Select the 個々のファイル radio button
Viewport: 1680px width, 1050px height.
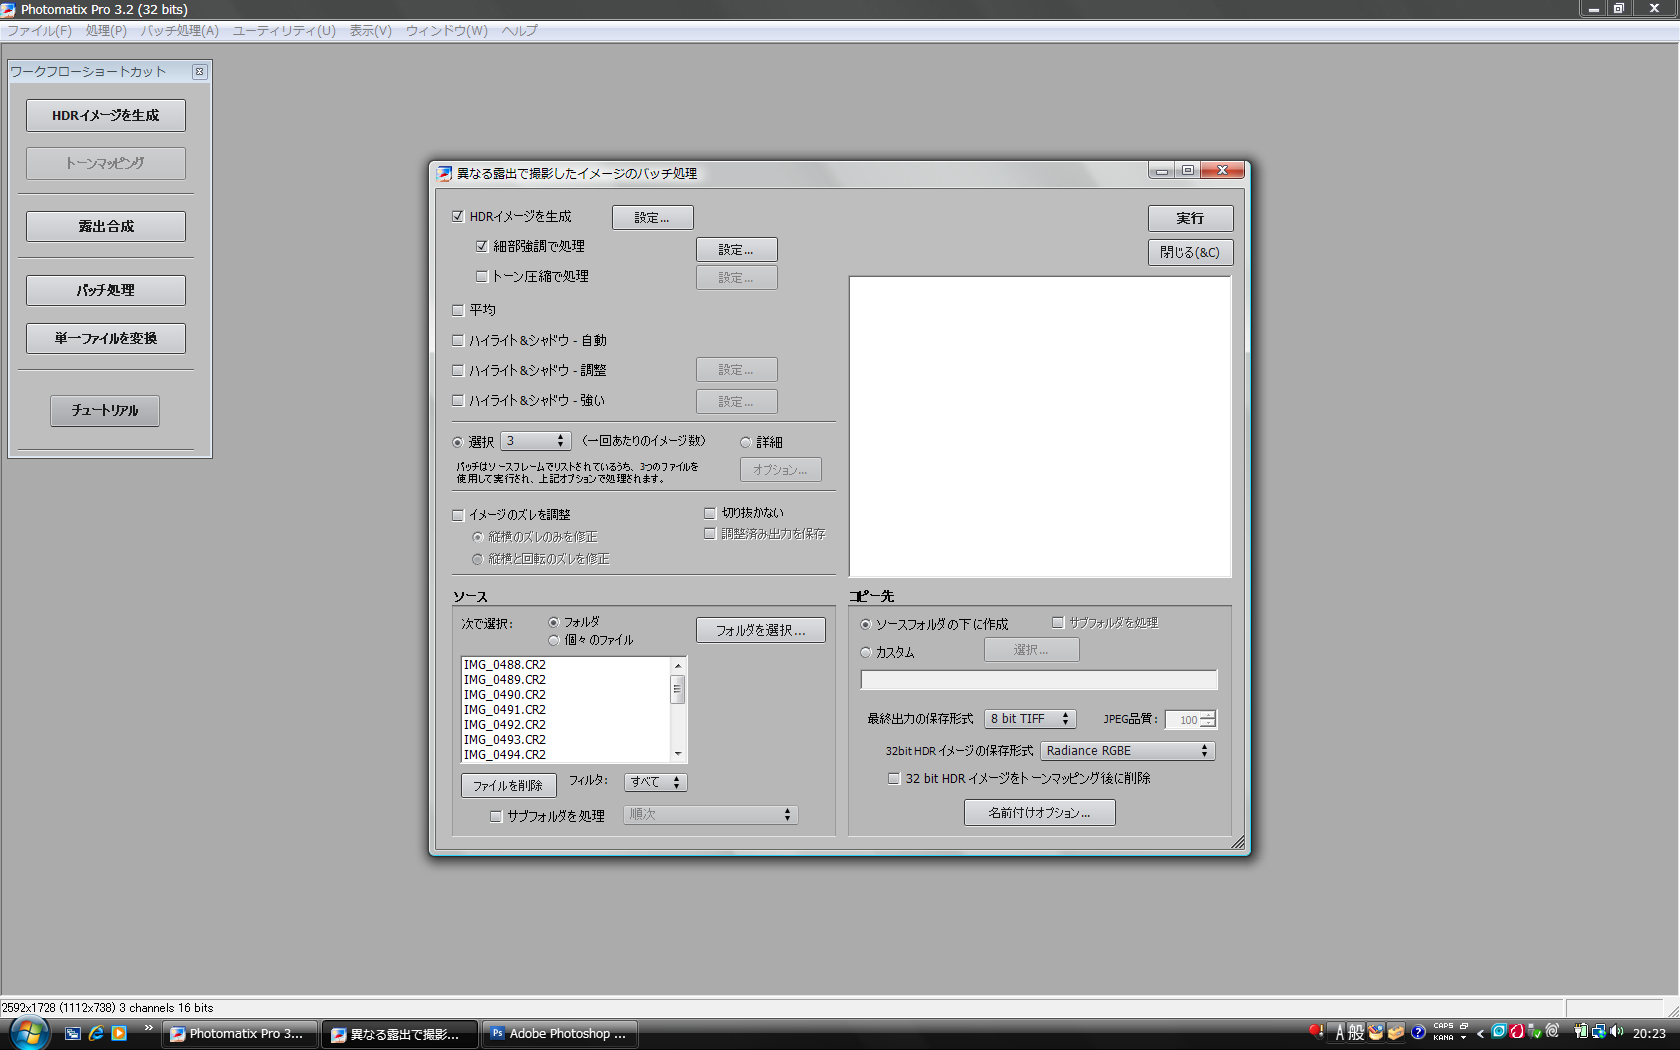point(554,640)
